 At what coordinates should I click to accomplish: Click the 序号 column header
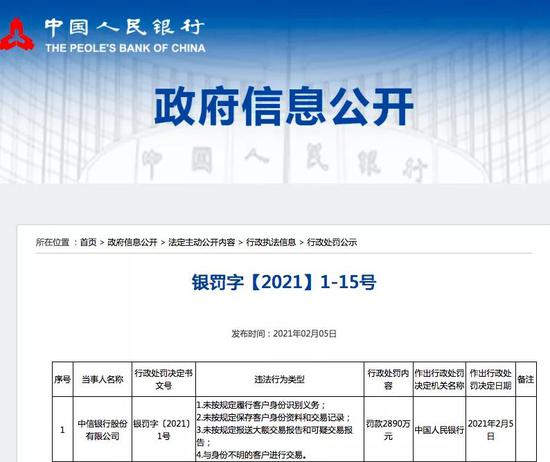63,379
